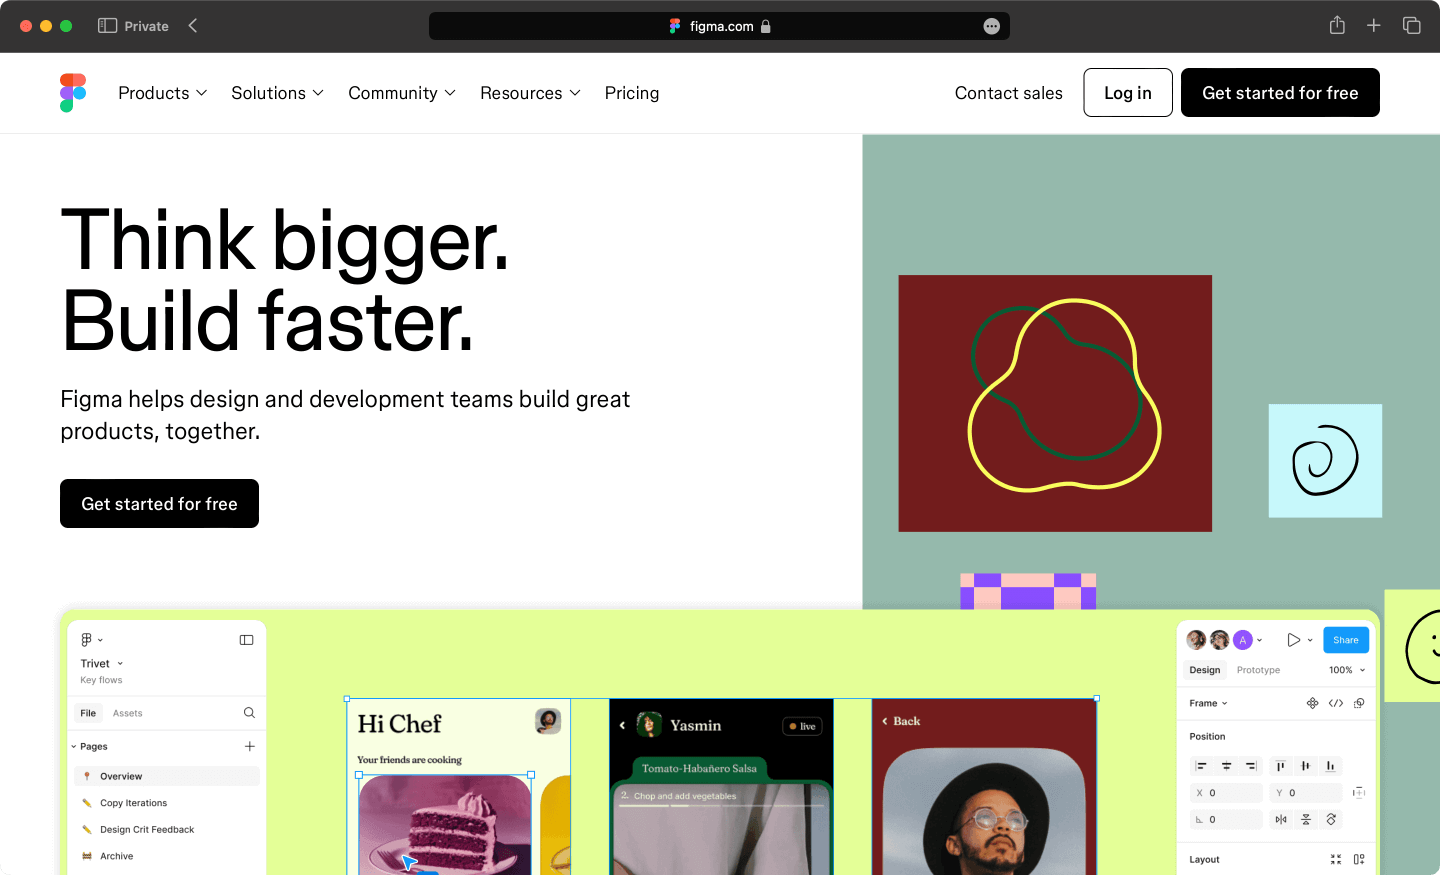Image resolution: width=1440 pixels, height=875 pixels.
Task: Toggle the left panel layout icon
Action: coord(246,640)
